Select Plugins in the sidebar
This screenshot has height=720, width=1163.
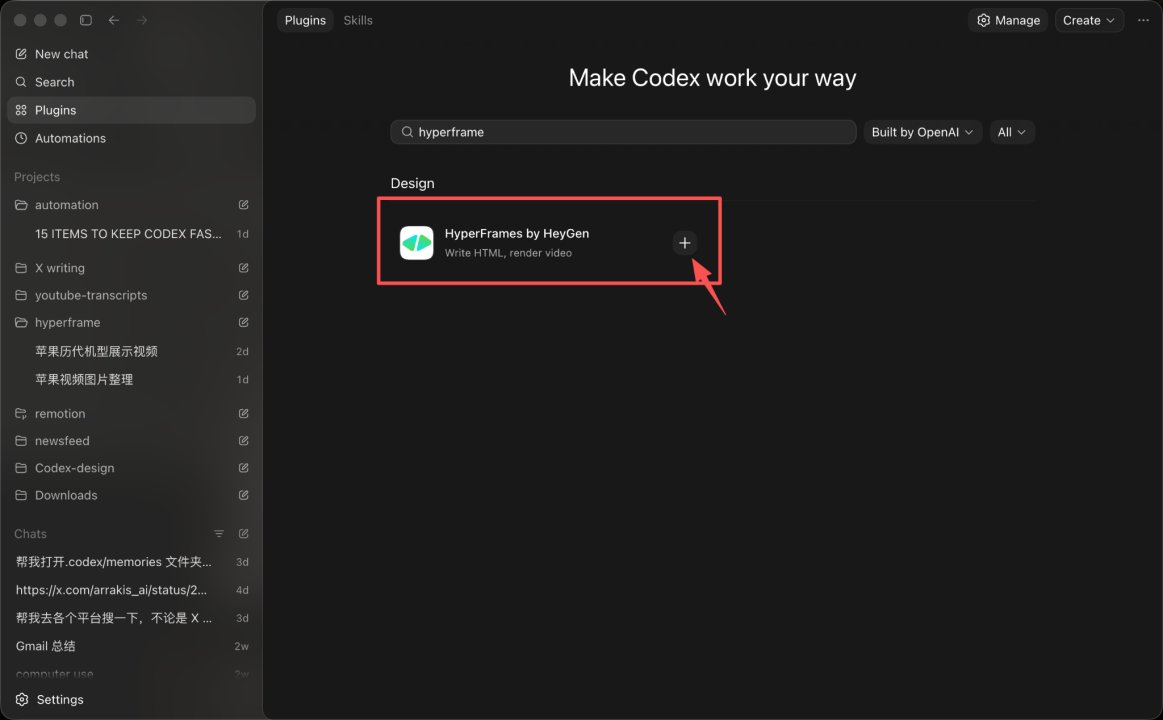[131, 110]
